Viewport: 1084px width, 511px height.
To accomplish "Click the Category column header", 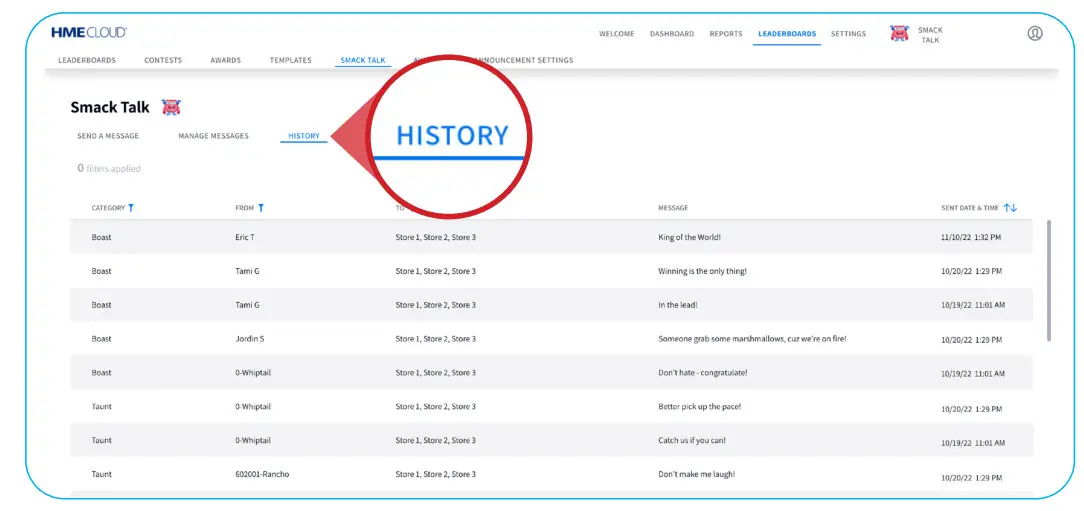I will point(108,208).
